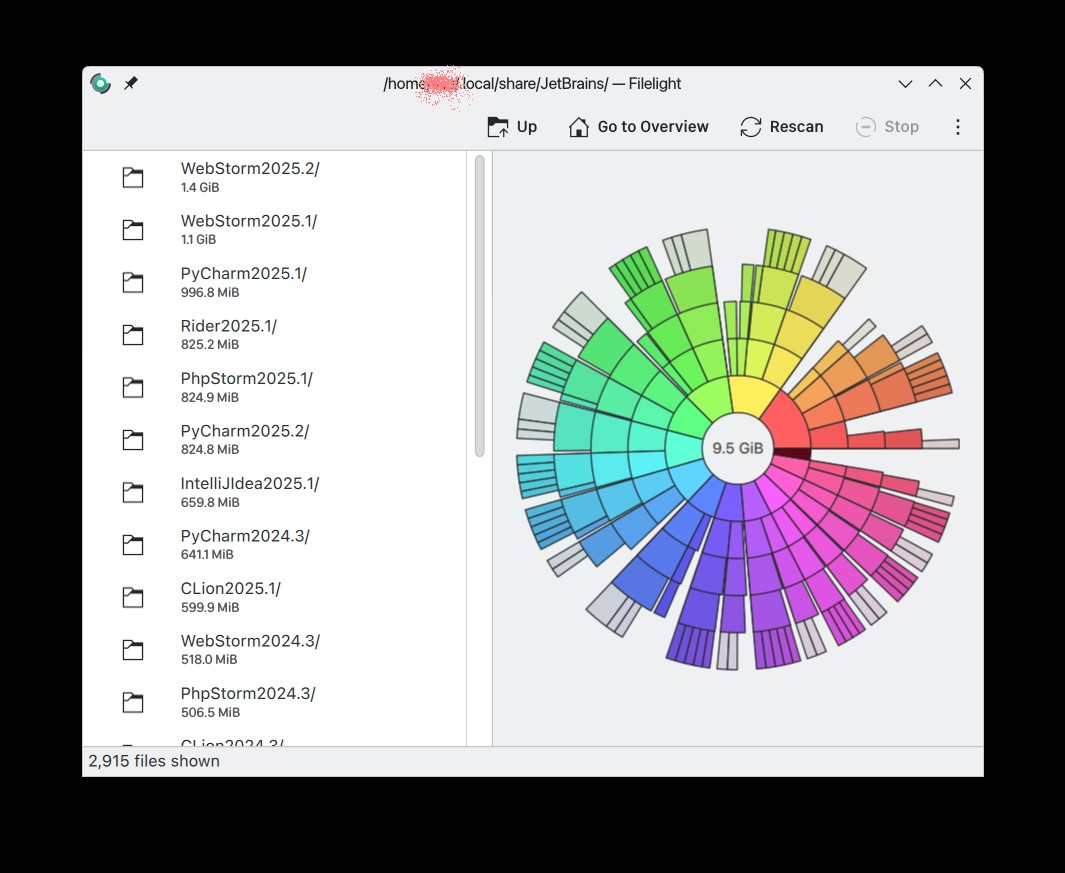Click Go to Overview button

point(638,127)
